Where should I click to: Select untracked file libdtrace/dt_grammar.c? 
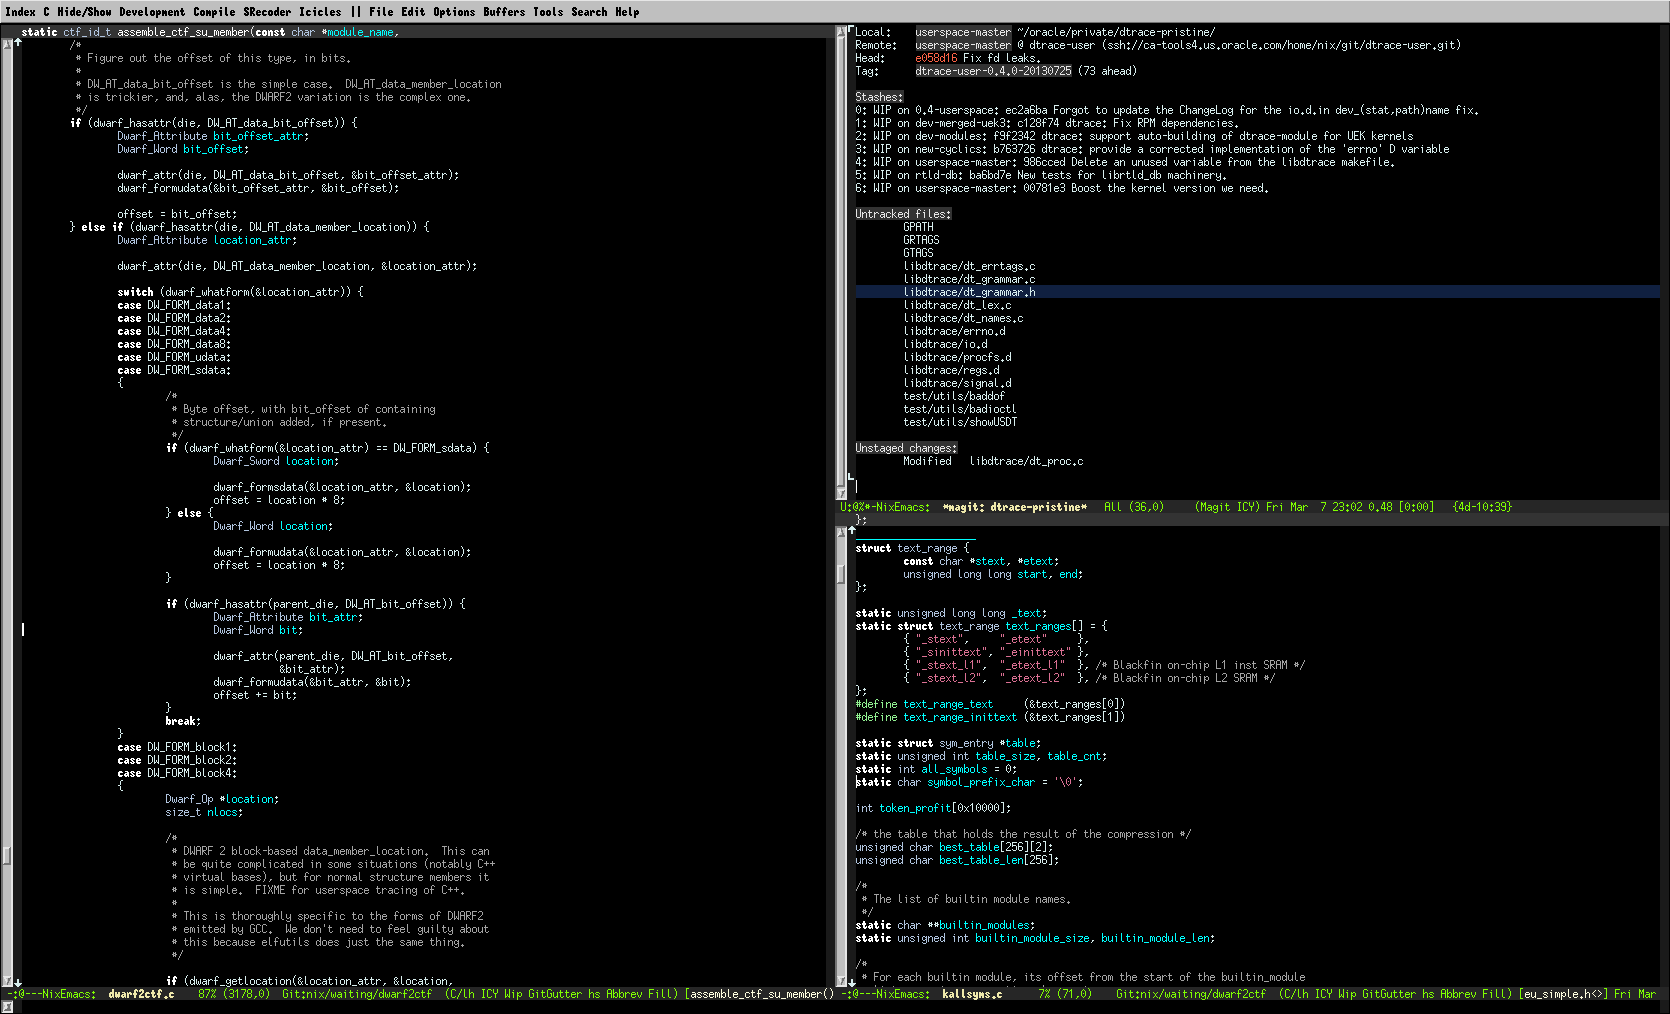click(969, 279)
